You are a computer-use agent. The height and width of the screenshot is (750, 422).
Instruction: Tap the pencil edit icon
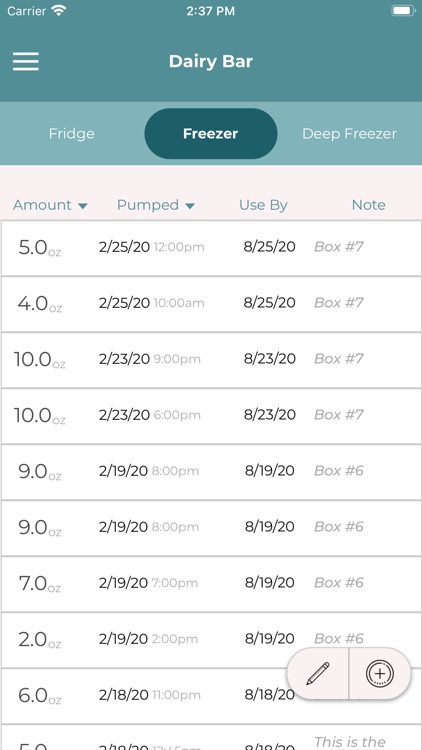point(318,674)
